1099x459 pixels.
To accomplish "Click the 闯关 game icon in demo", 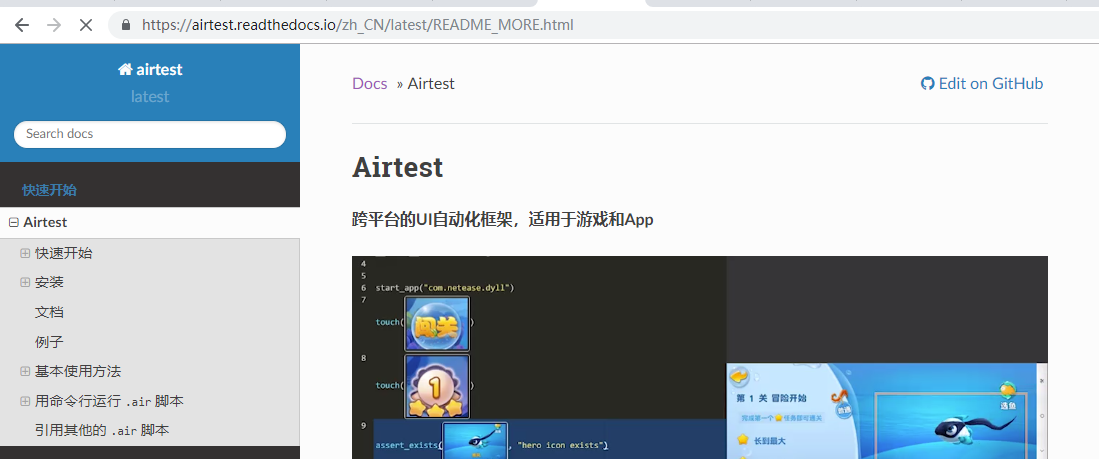I will pyautogui.click(x=437, y=323).
